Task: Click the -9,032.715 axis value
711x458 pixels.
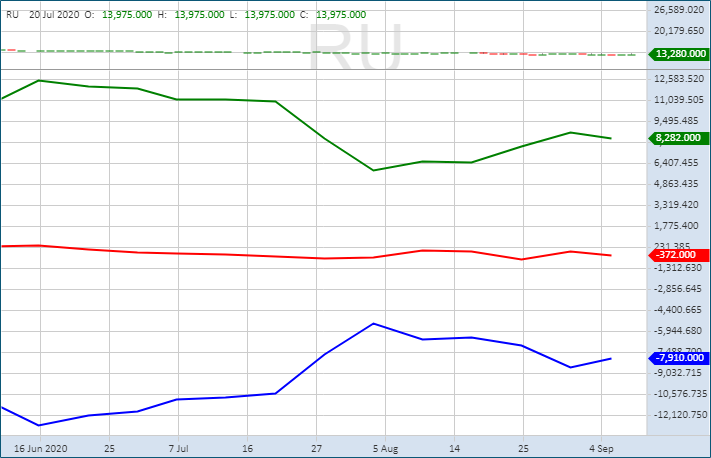Action: pyautogui.click(x=677, y=373)
